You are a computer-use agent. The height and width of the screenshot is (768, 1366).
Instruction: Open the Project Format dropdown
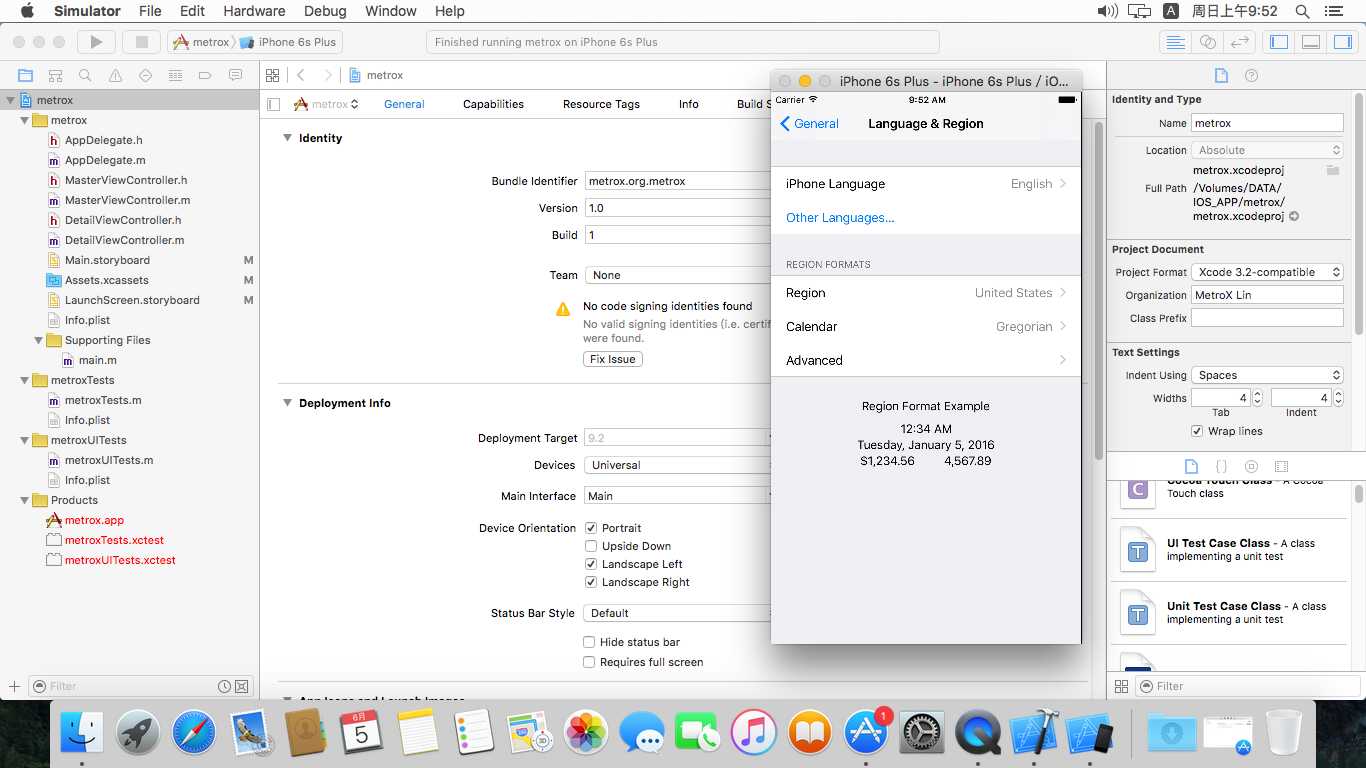[1267, 272]
